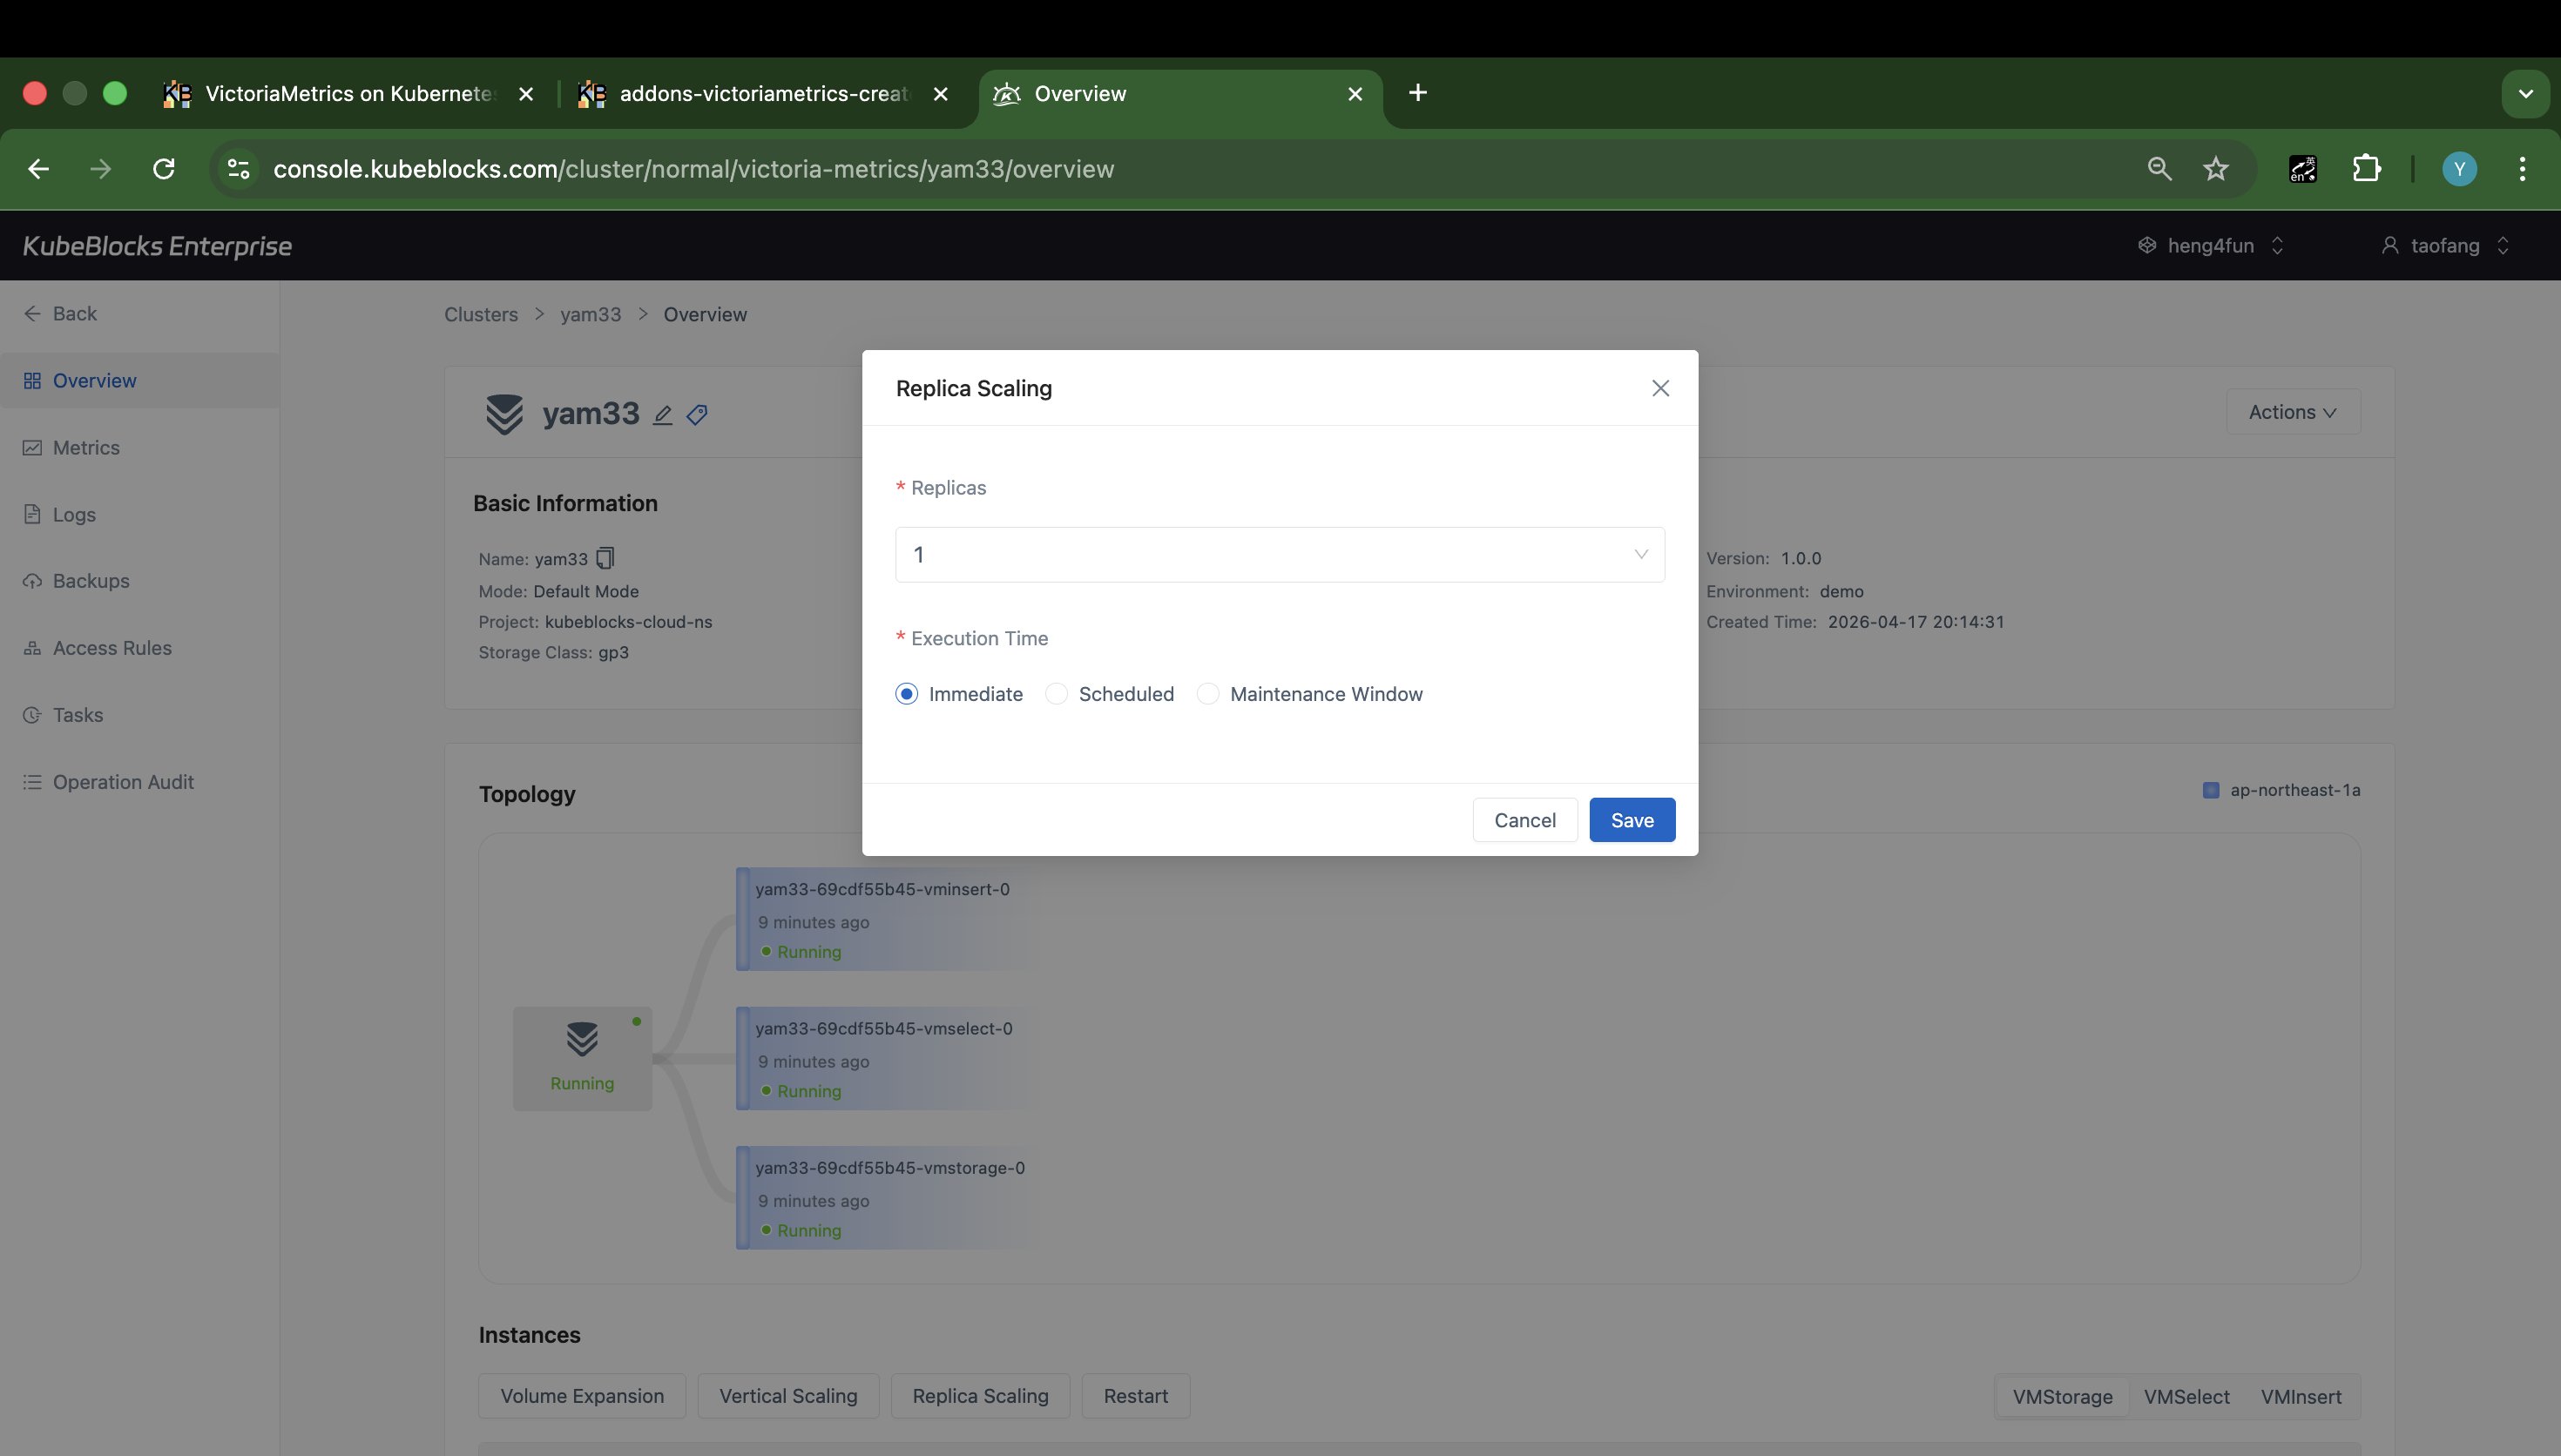Open Tasks in the sidebar
2561x1456 pixels.
tap(139, 715)
